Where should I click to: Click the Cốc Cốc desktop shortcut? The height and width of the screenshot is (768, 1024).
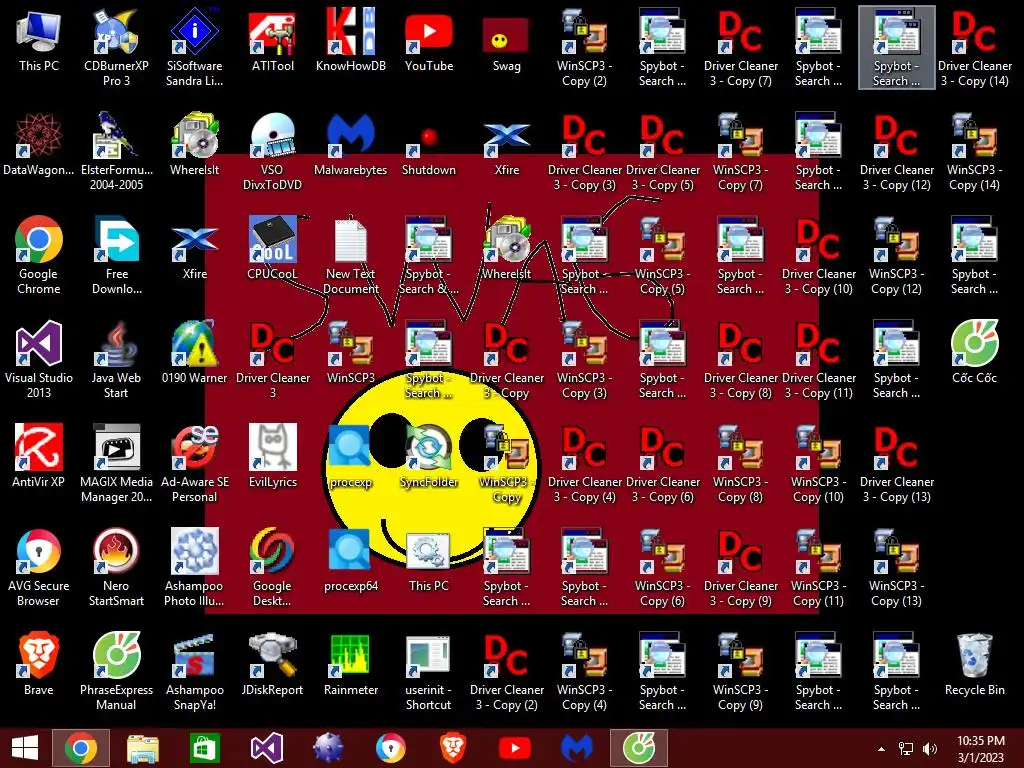click(x=974, y=351)
